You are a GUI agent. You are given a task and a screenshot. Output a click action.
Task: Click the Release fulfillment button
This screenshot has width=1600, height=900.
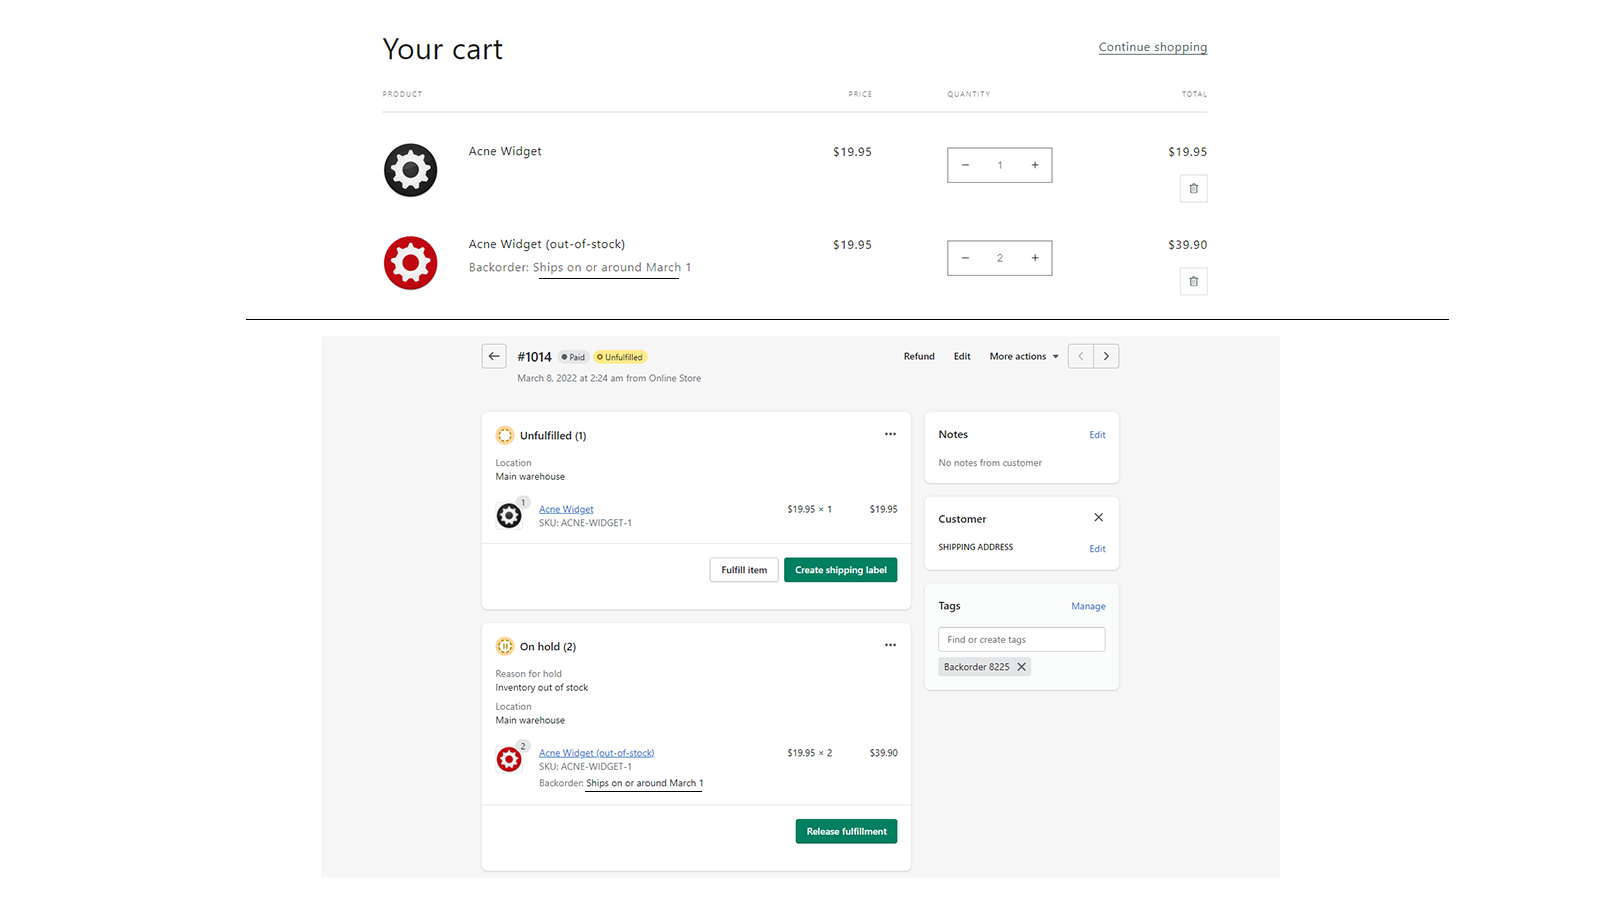click(846, 831)
